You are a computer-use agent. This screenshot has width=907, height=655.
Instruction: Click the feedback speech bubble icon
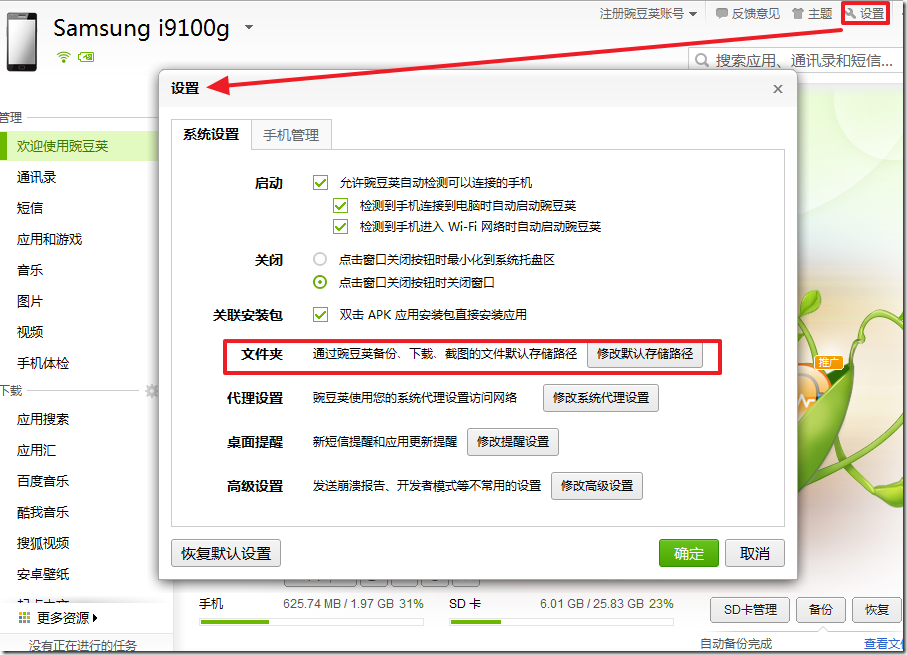(721, 13)
